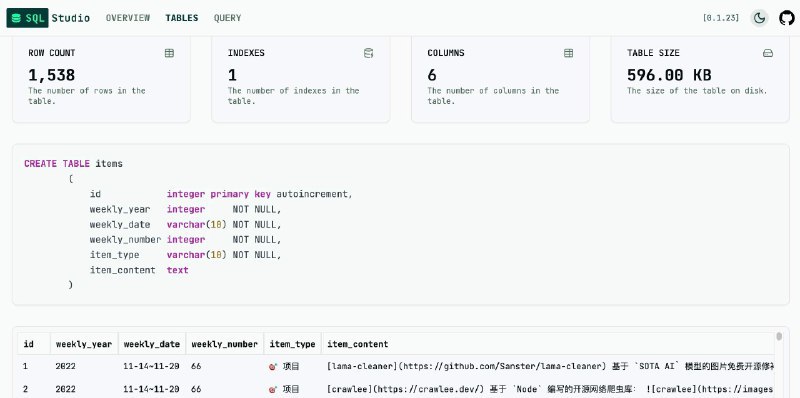Click the Indexes card database icon
This screenshot has width=800, height=398.
point(368,53)
